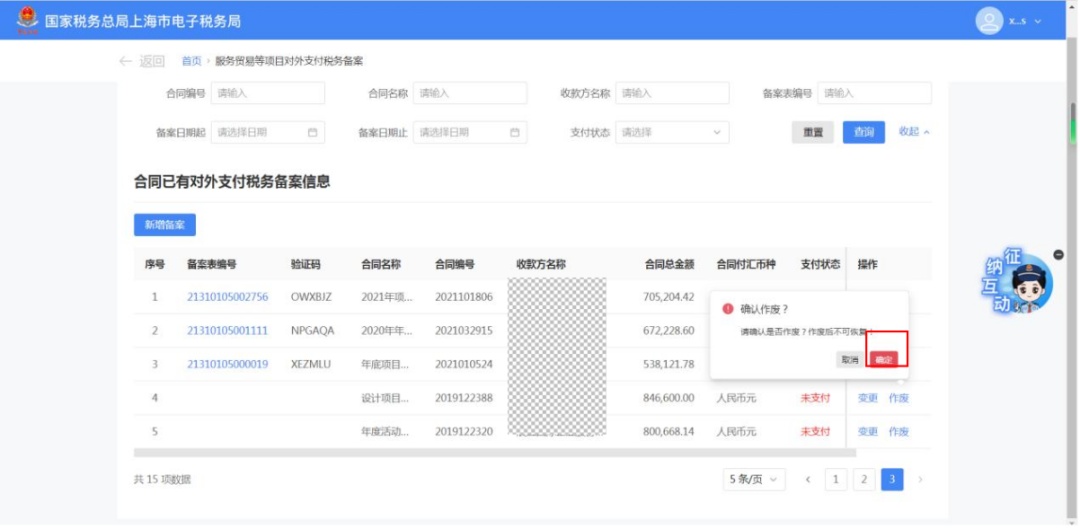
Task: Click the 验证码 cell OWXBJZ
Action: pos(311,297)
